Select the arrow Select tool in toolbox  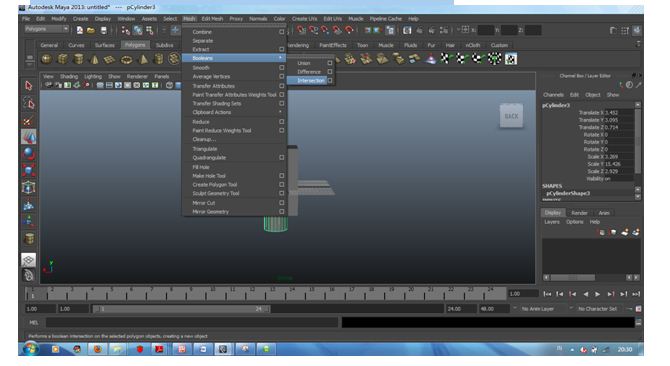coord(29,86)
